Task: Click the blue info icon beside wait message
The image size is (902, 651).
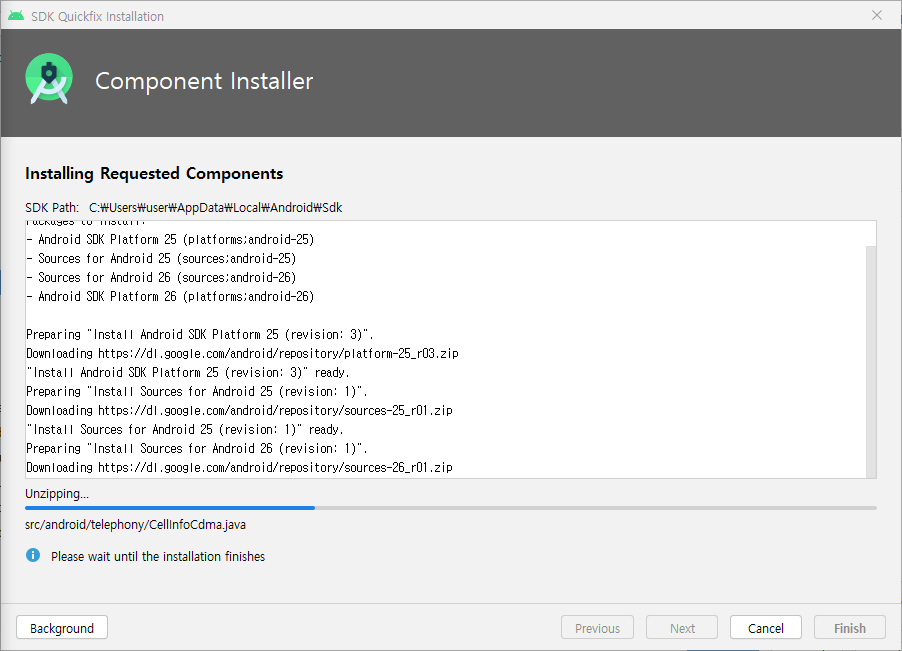Action: pos(33,555)
